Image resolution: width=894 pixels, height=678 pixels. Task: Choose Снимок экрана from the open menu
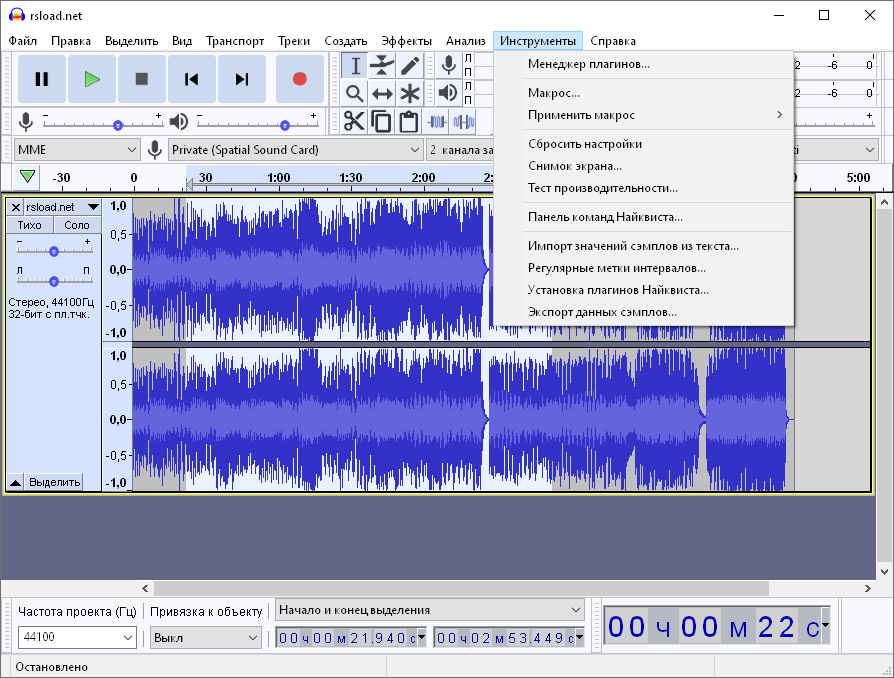(575, 166)
